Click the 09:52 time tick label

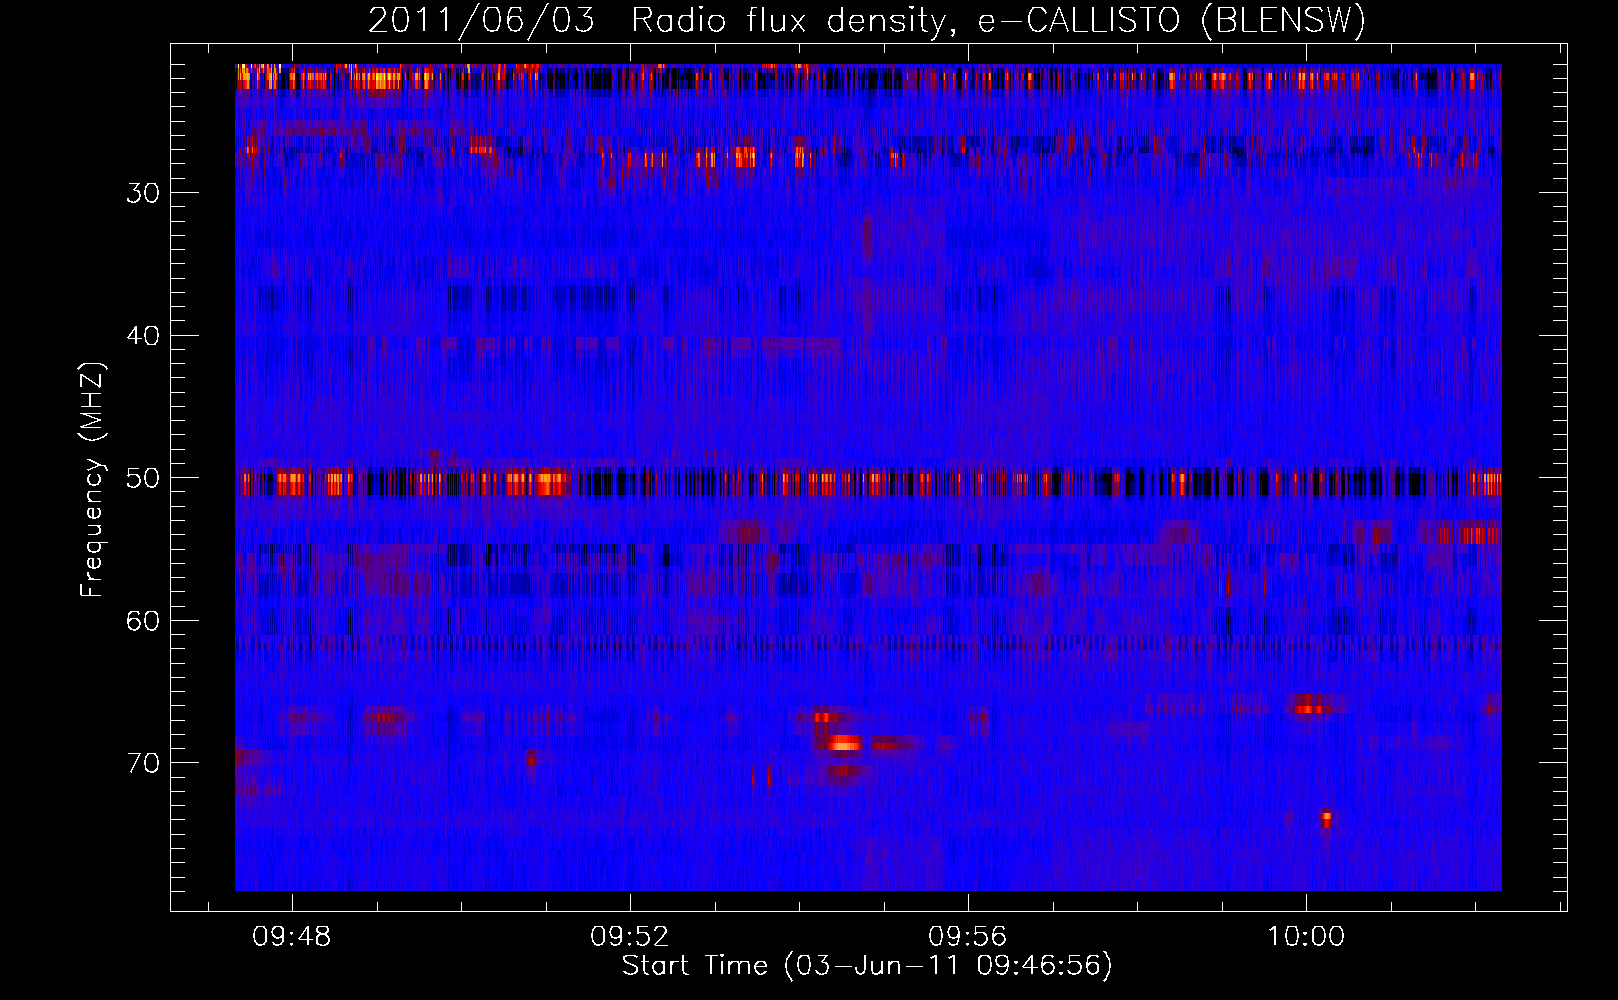[x=630, y=937]
